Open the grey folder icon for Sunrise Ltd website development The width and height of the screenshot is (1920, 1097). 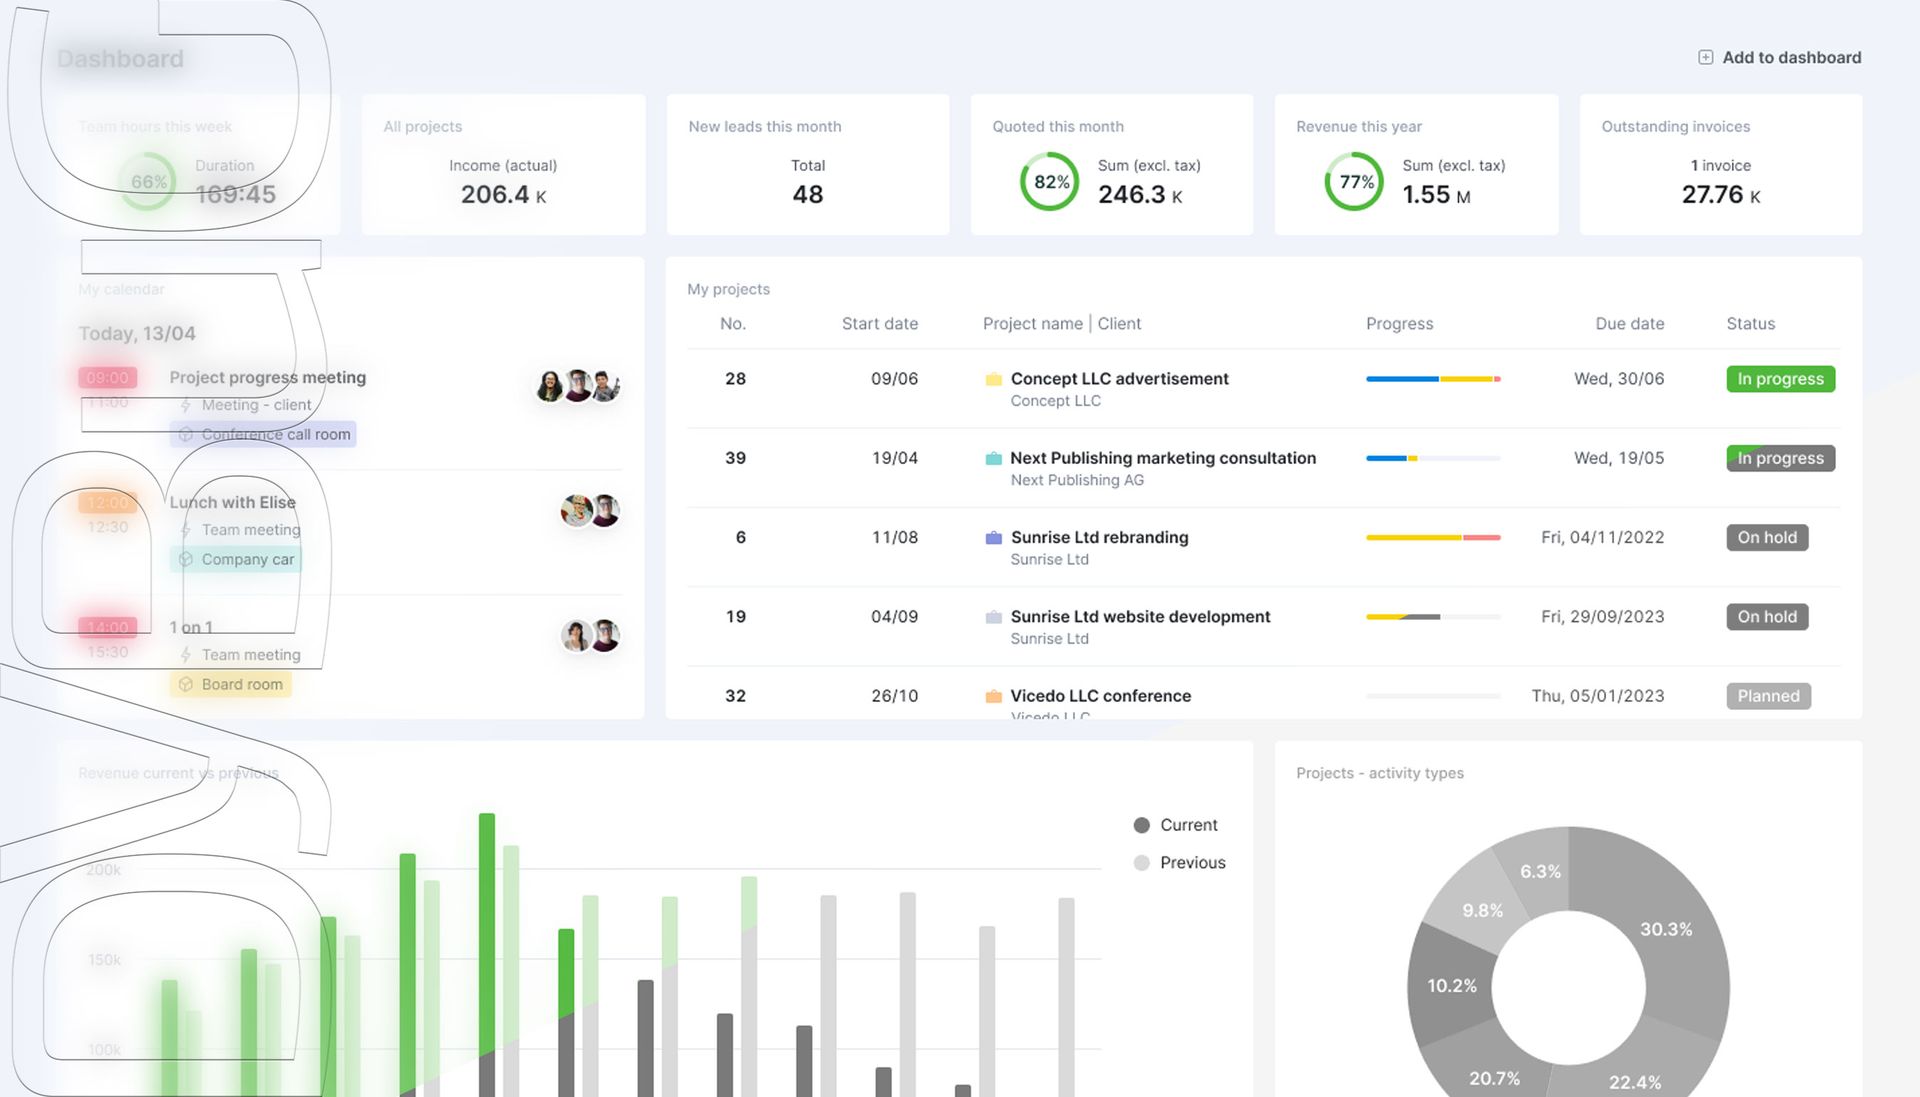click(x=993, y=617)
